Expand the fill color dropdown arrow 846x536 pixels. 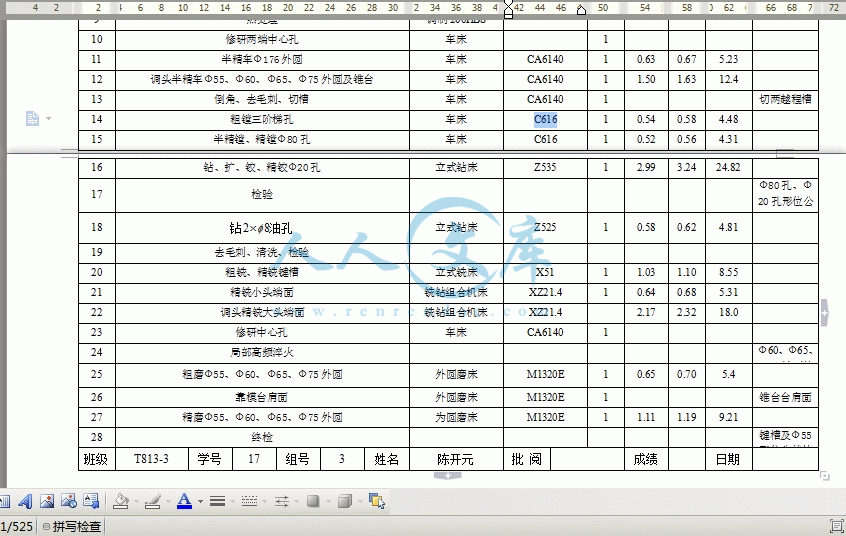(x=136, y=502)
